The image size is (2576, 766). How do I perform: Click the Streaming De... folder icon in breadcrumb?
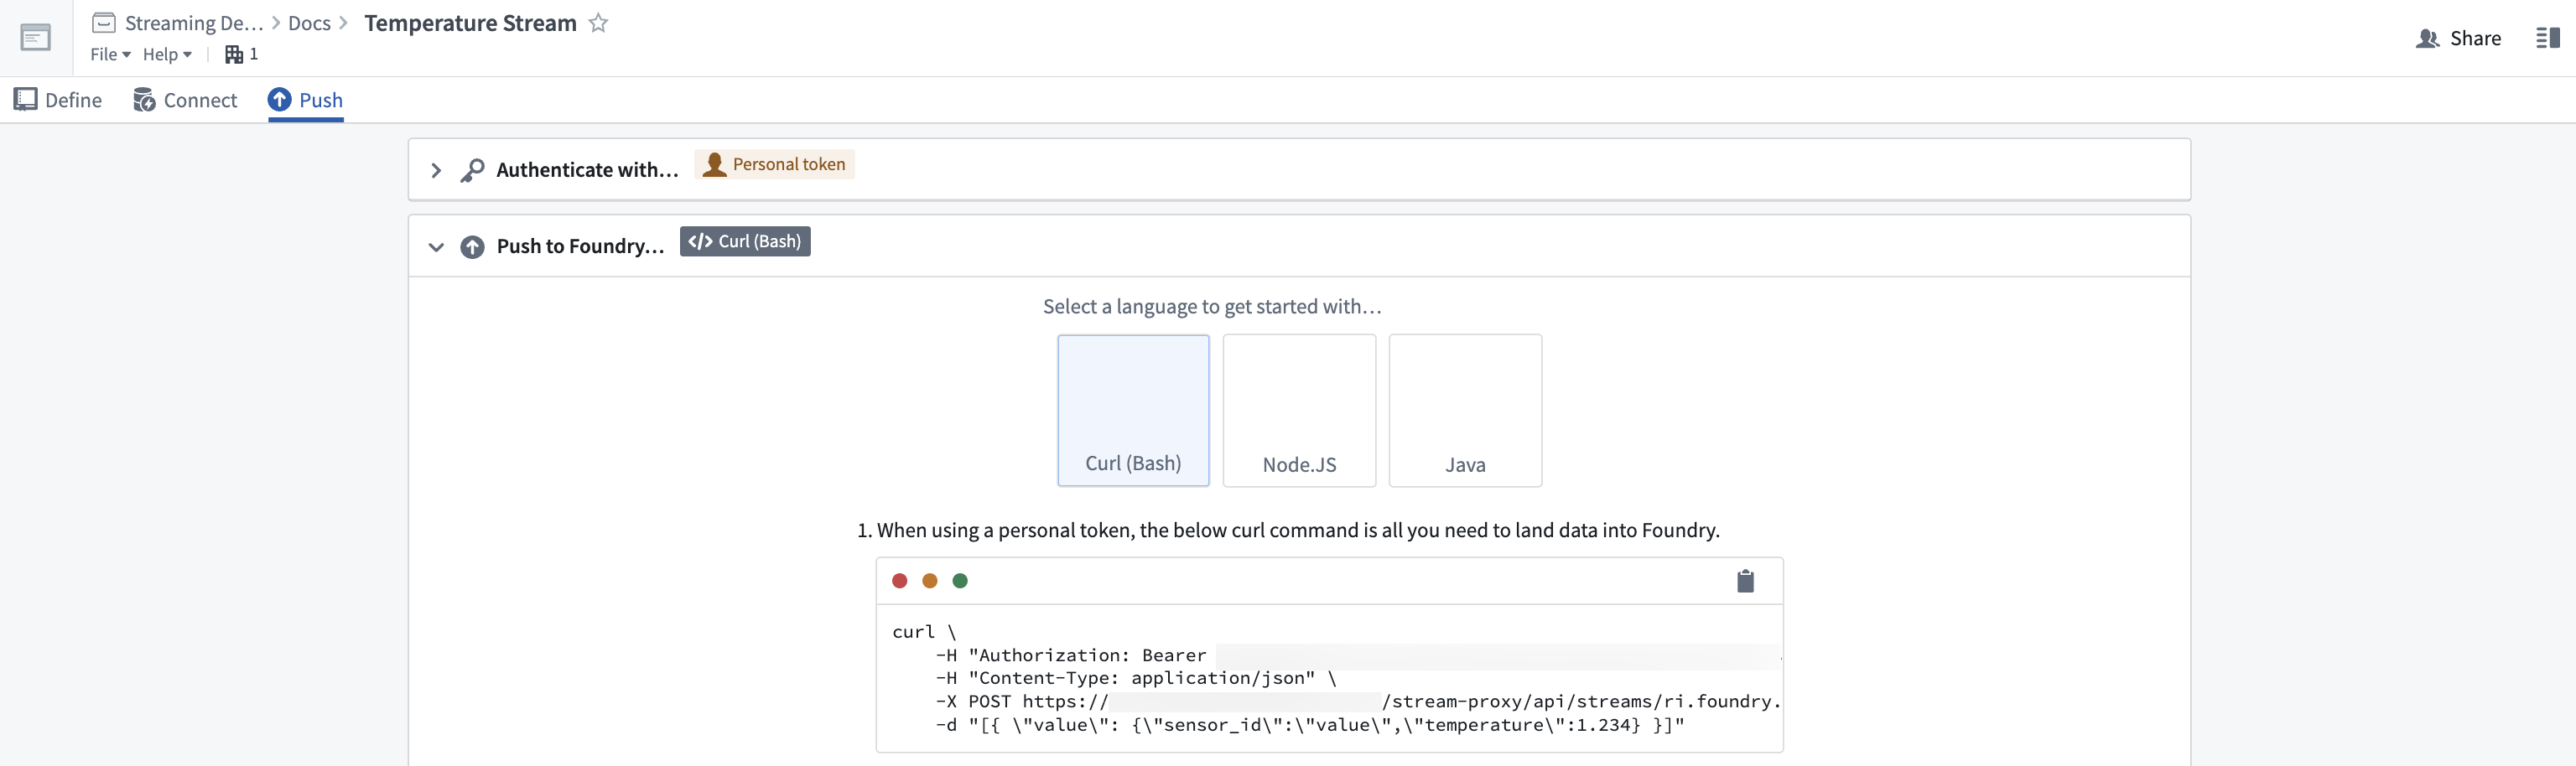pyautogui.click(x=104, y=22)
